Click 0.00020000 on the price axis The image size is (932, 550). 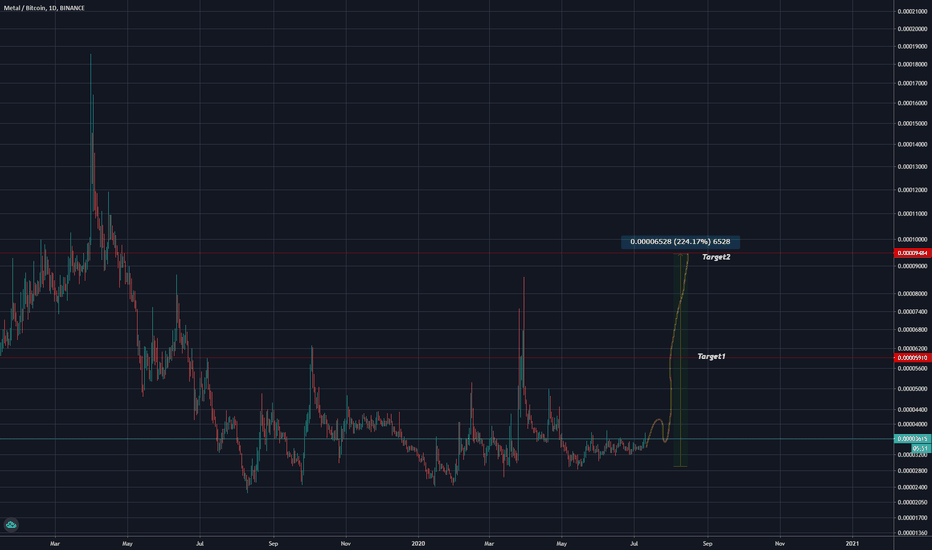[912, 29]
